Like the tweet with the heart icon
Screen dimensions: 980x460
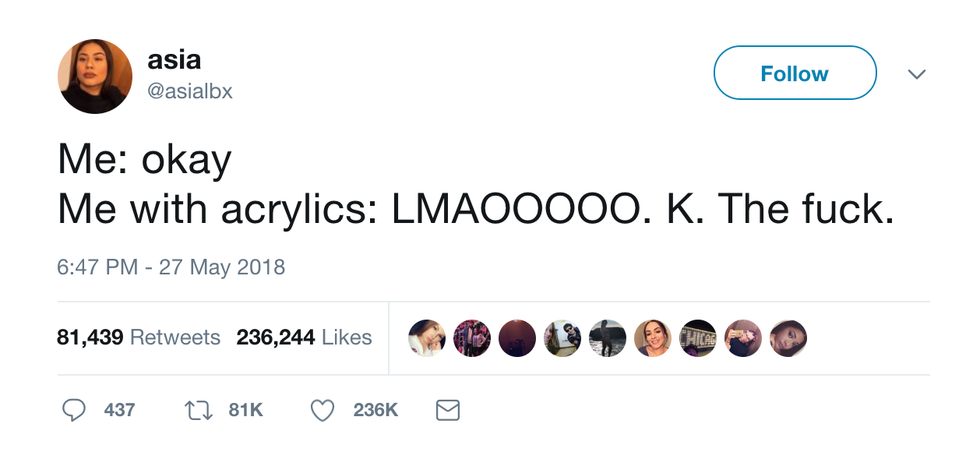pyautogui.click(x=321, y=409)
